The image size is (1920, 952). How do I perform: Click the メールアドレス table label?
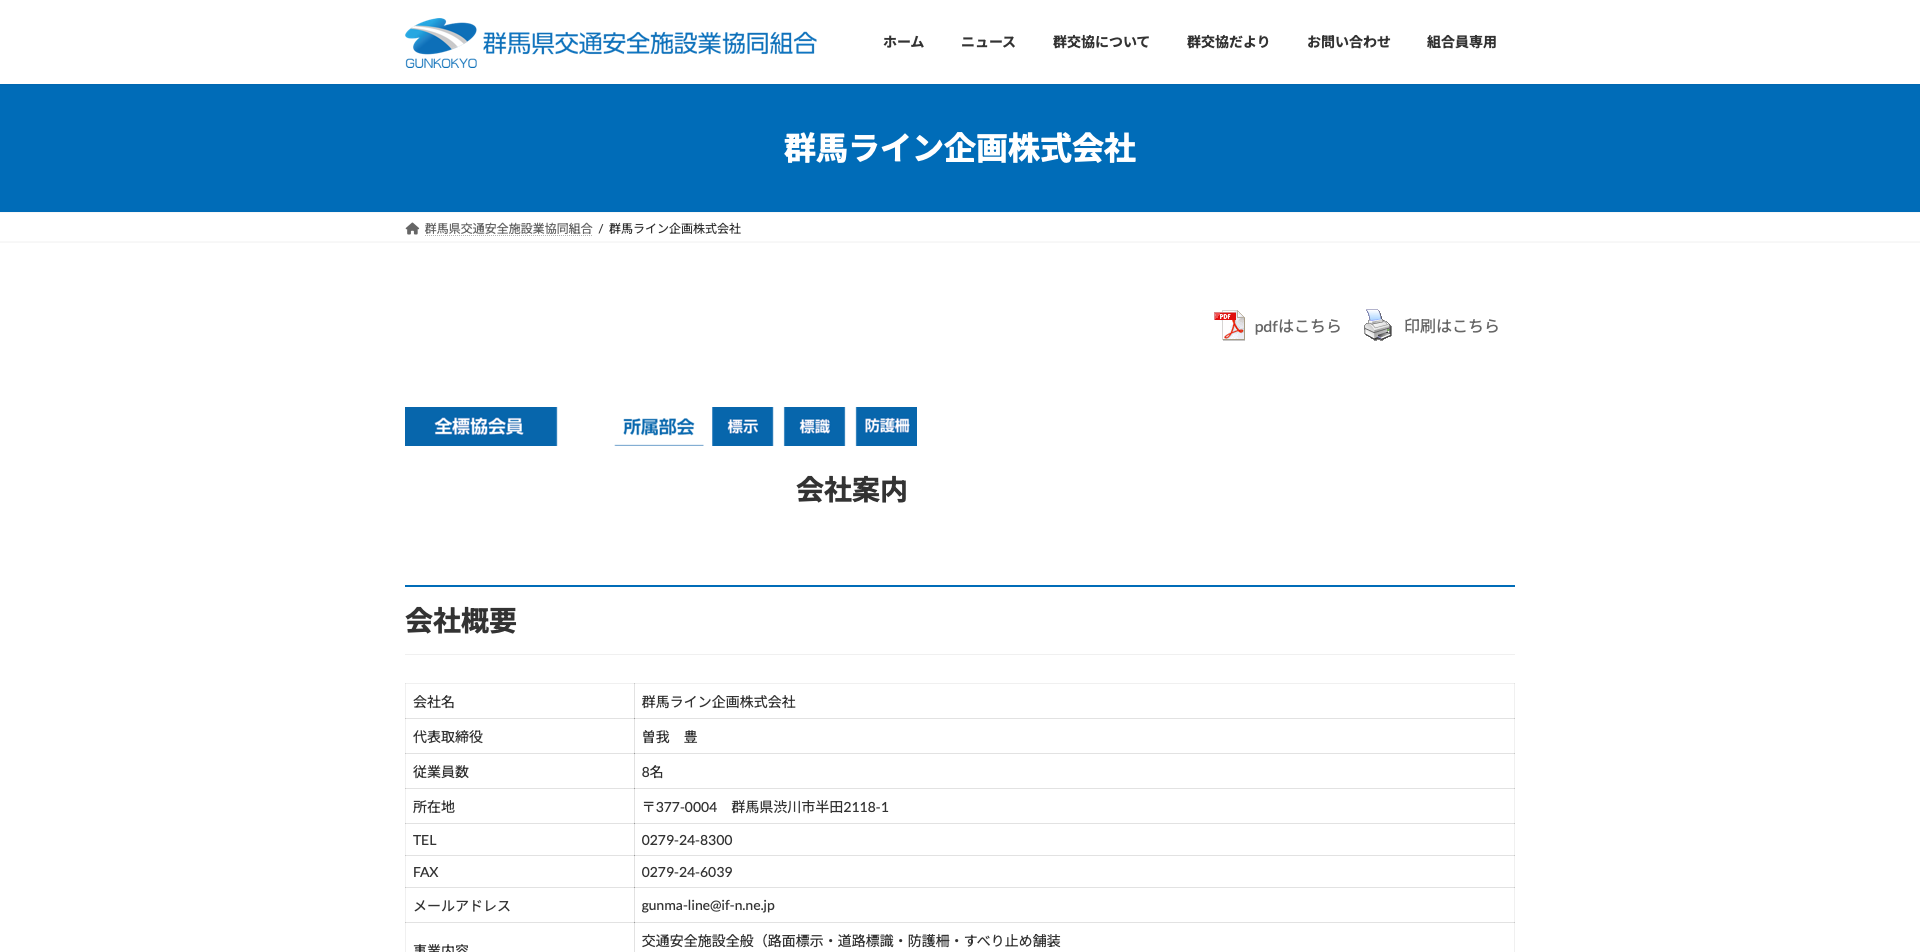[x=462, y=906]
